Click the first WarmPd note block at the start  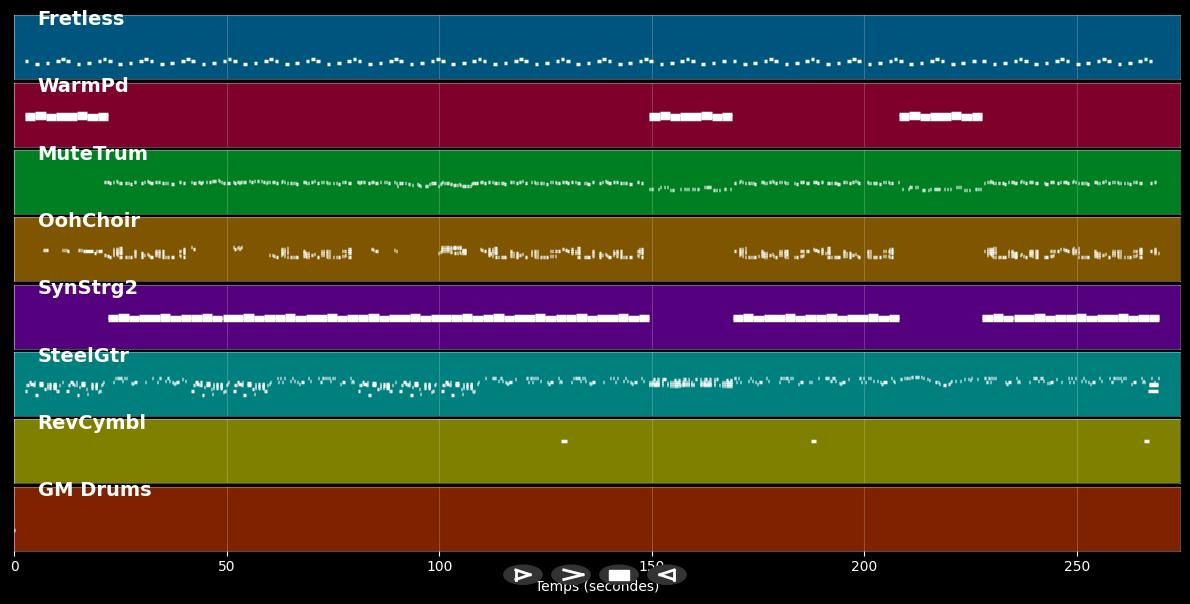[30, 117]
